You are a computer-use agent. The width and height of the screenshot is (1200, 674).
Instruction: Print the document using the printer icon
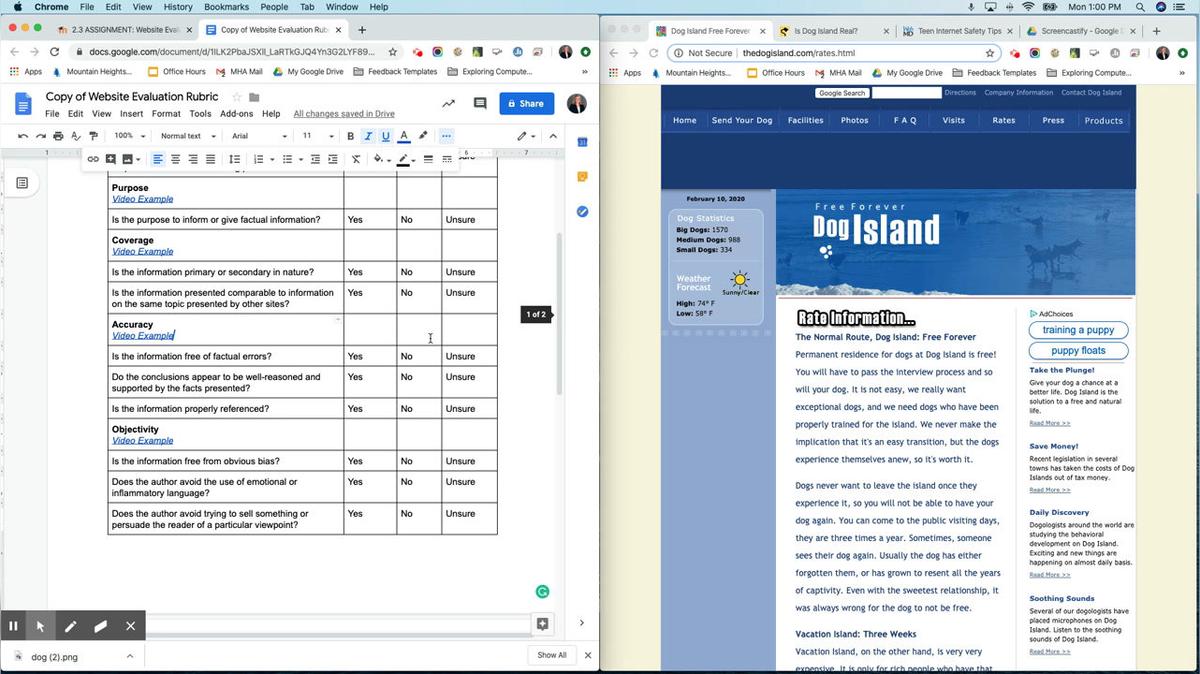58,136
